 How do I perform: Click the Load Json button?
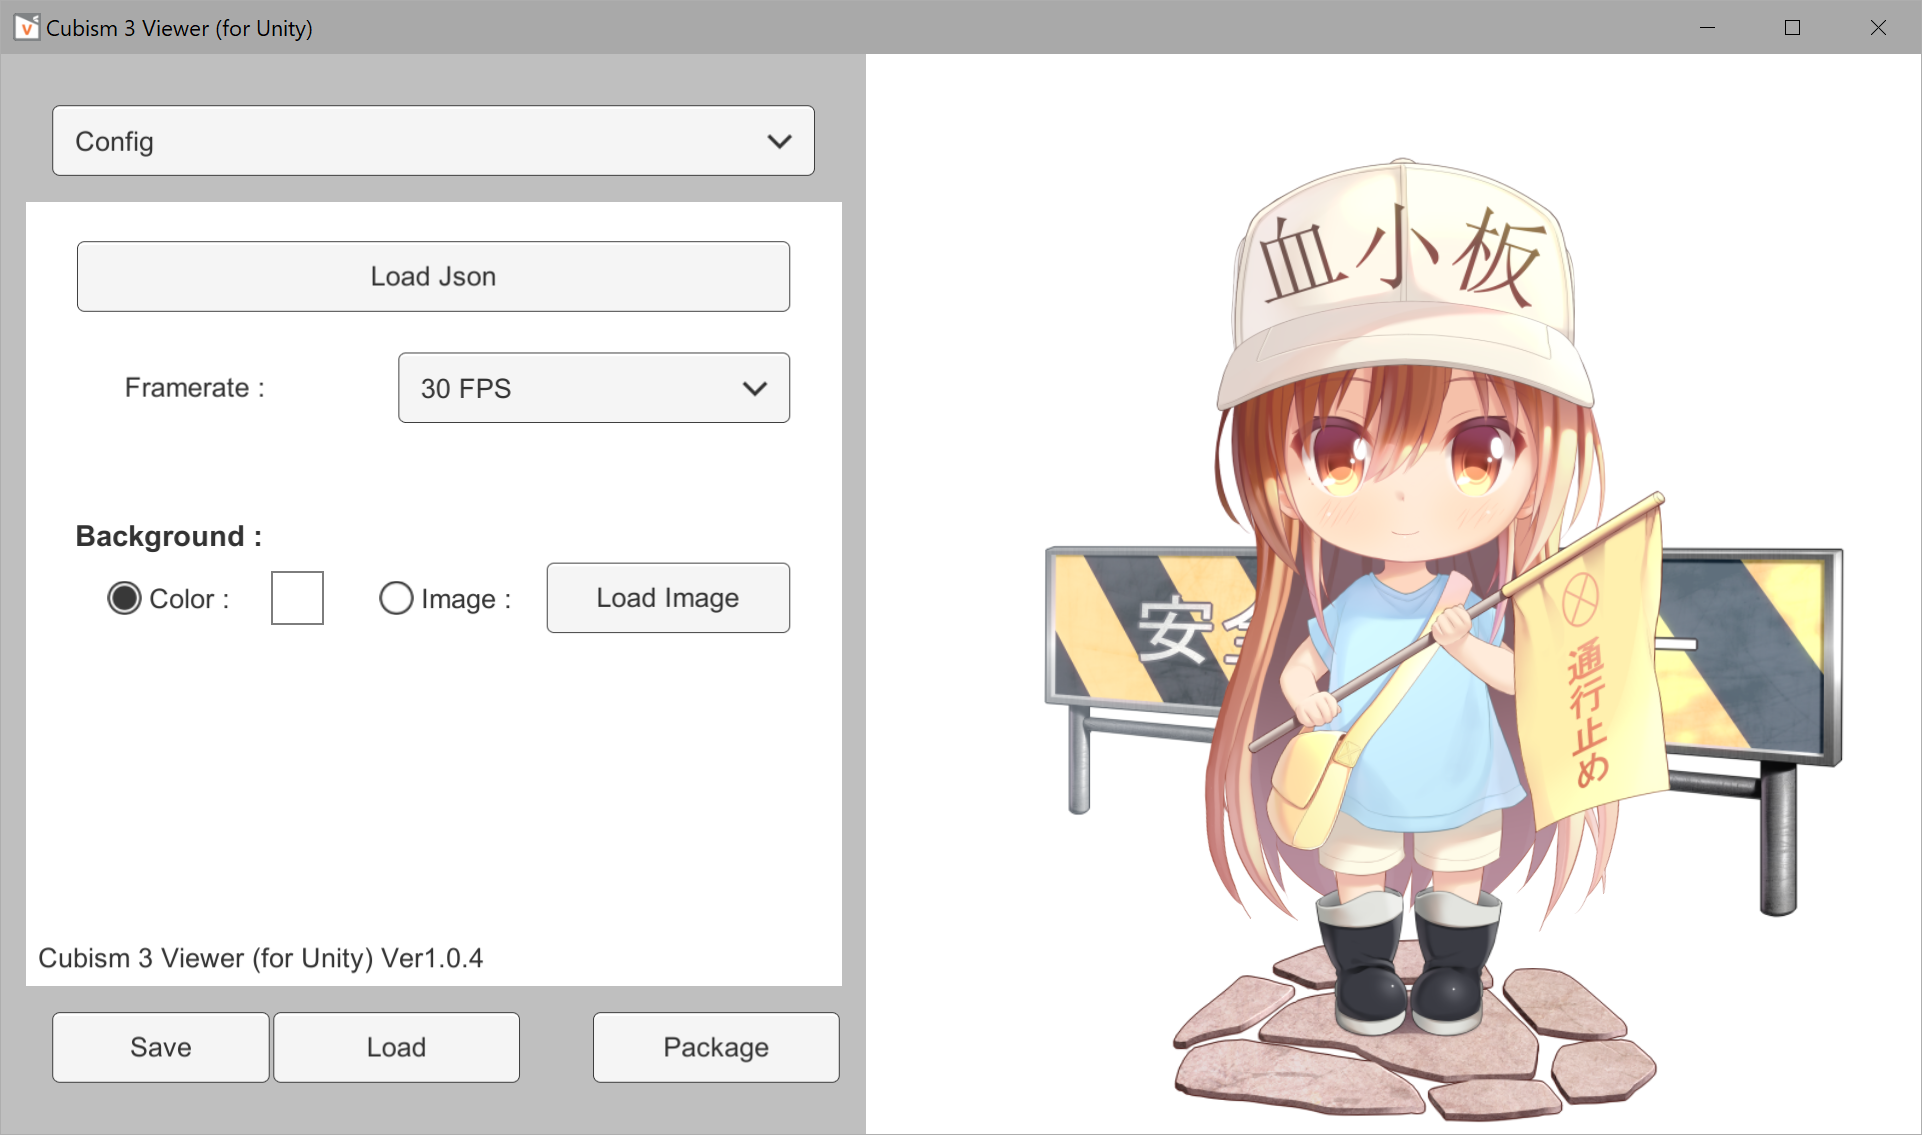[x=433, y=276]
